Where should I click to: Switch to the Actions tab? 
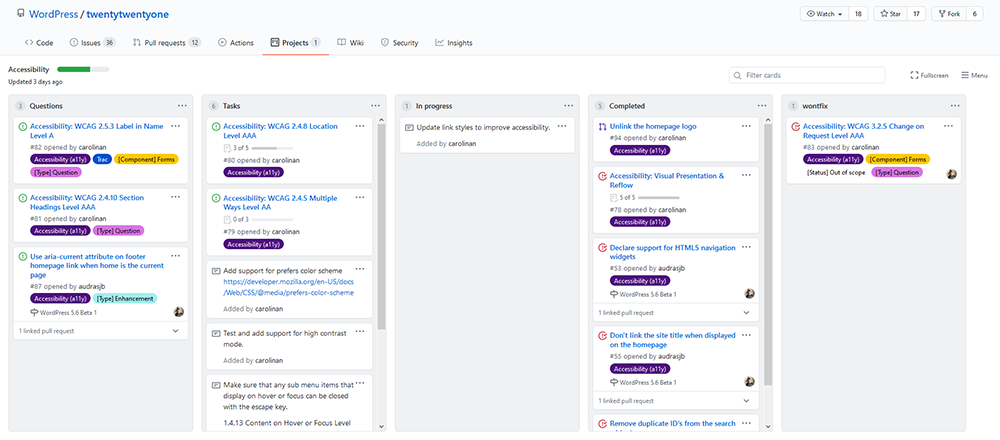click(236, 43)
